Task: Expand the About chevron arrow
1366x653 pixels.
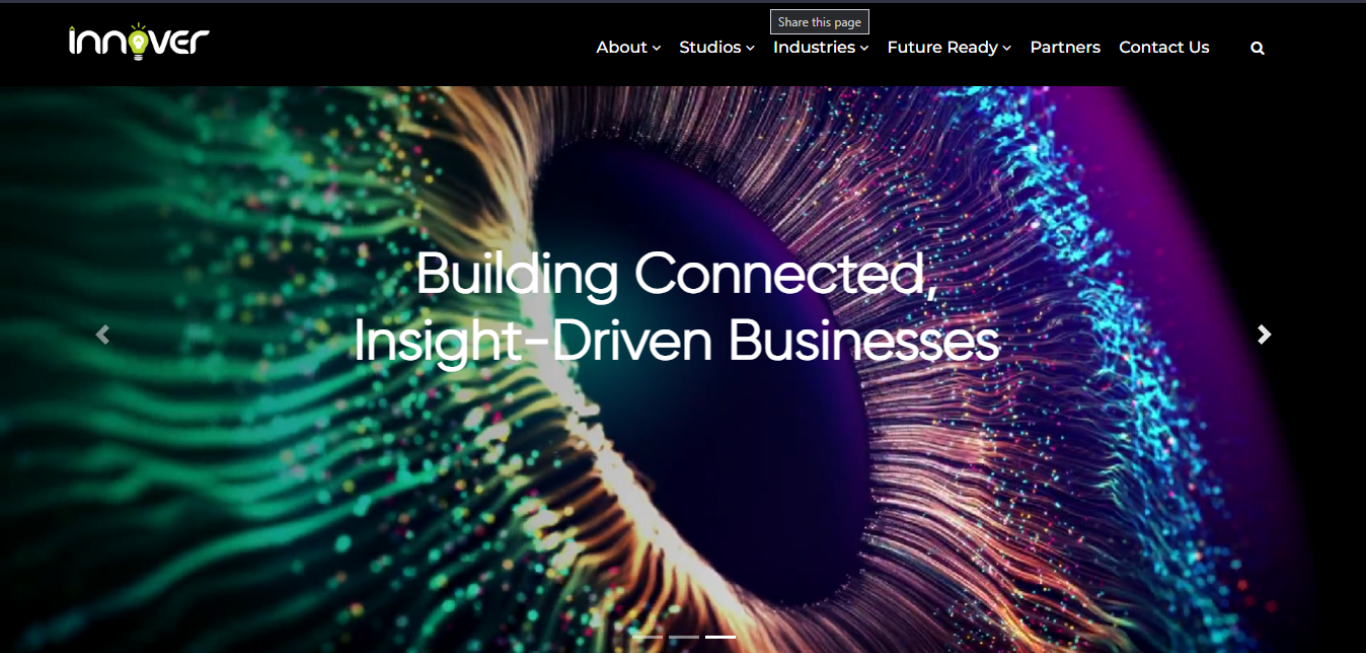Action: point(657,48)
